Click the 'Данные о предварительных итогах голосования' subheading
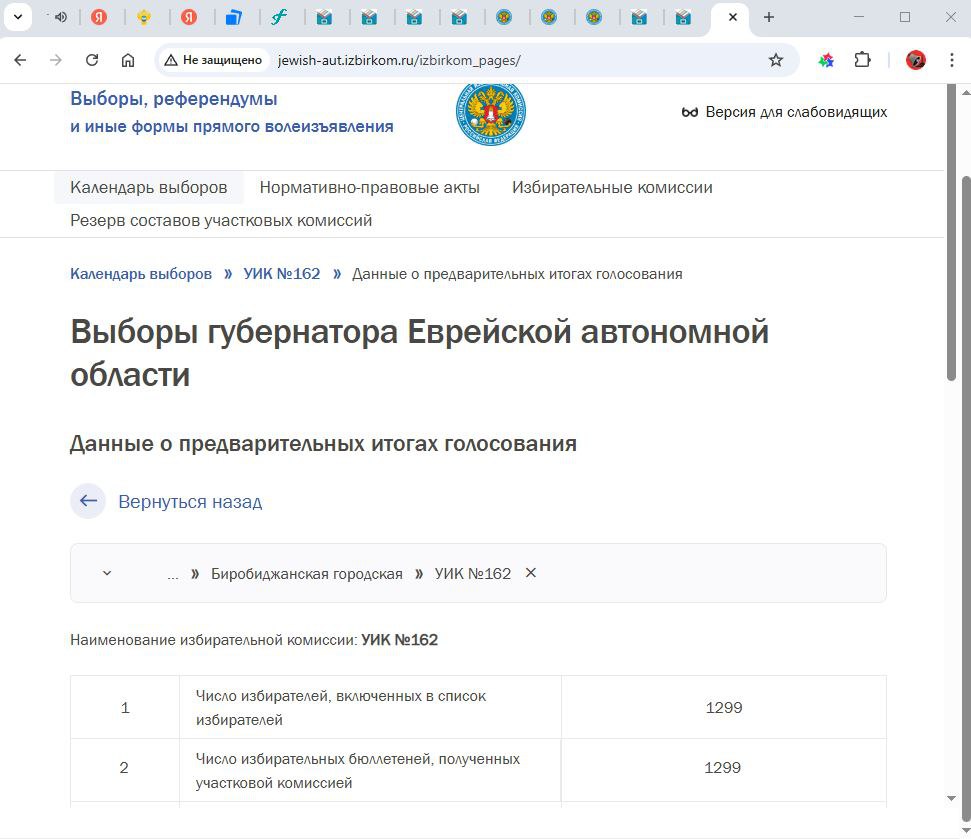 (x=323, y=443)
